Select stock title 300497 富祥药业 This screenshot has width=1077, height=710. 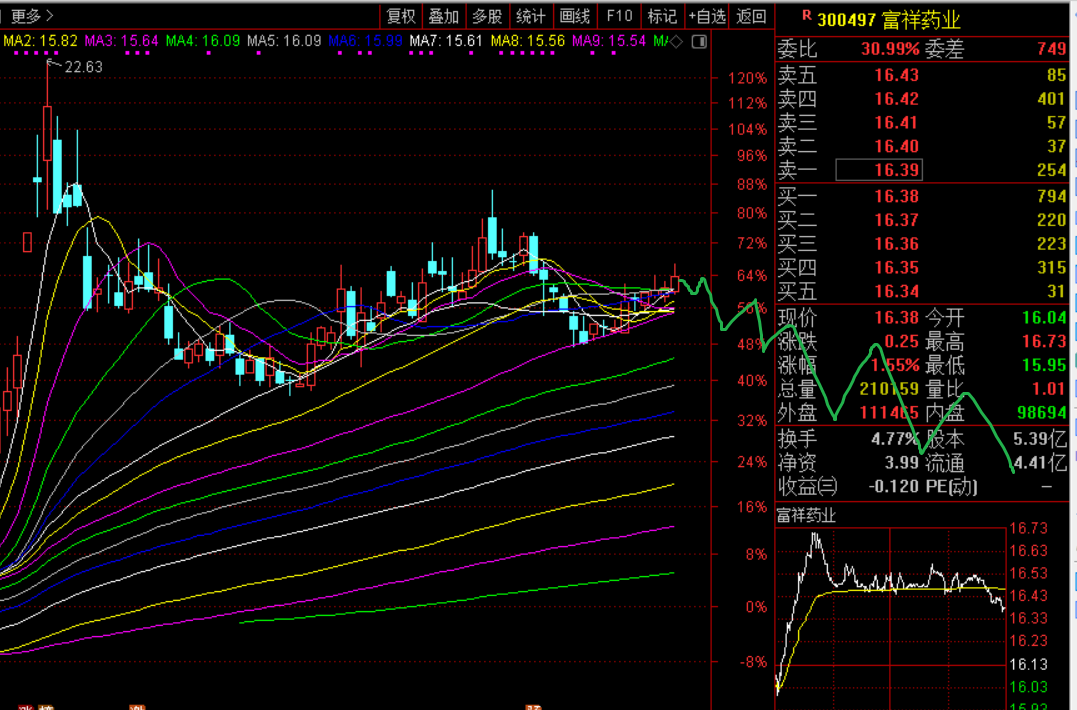tap(888, 19)
